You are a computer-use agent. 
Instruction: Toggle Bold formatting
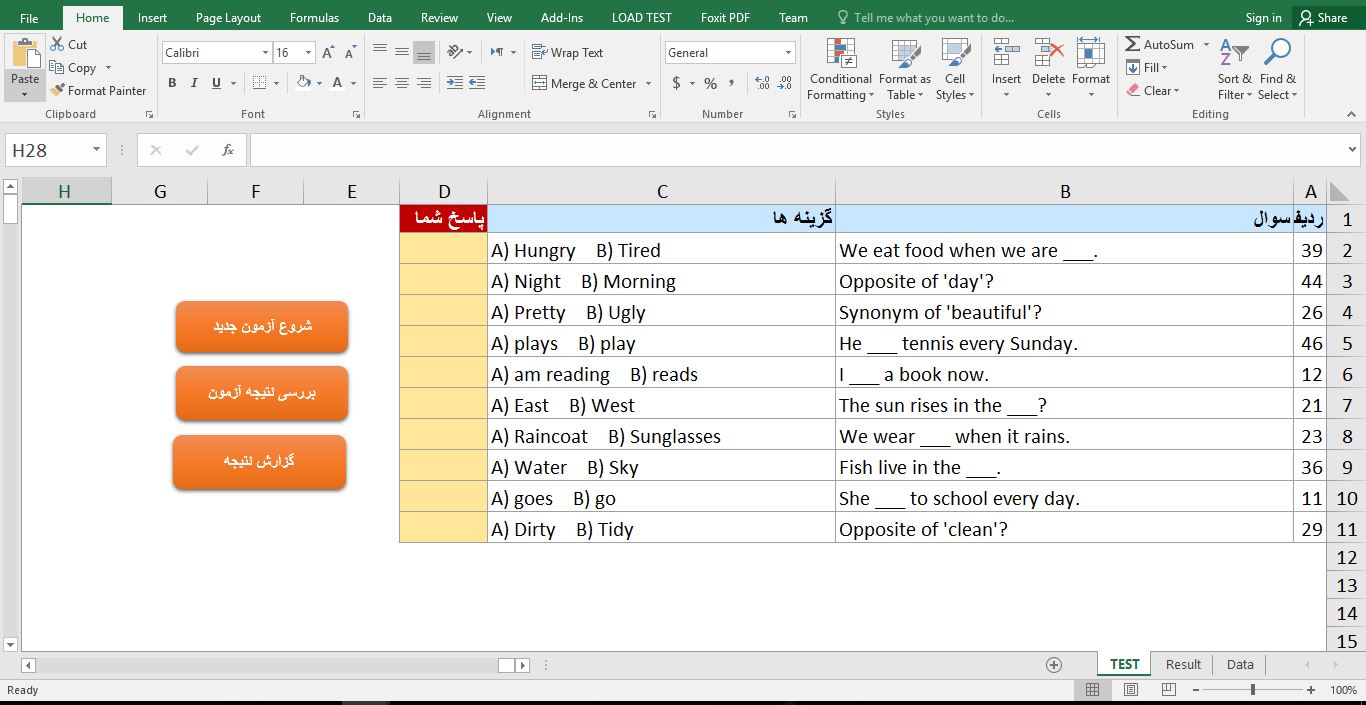tap(172, 83)
